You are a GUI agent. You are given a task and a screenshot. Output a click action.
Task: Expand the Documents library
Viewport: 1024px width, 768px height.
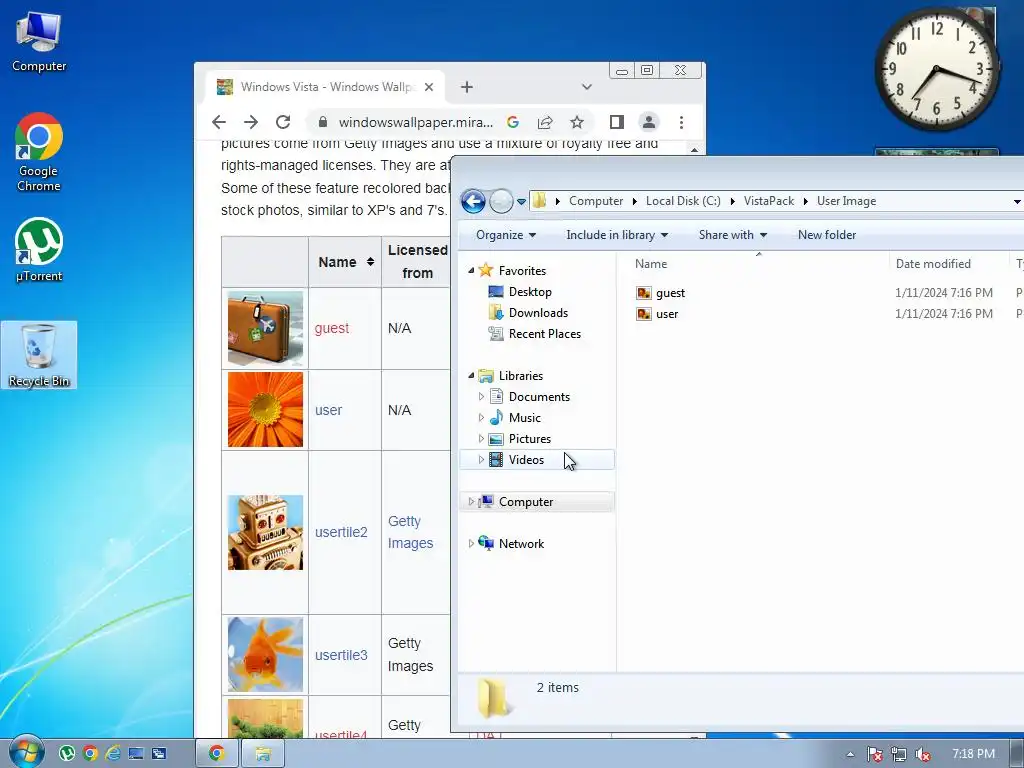point(481,396)
